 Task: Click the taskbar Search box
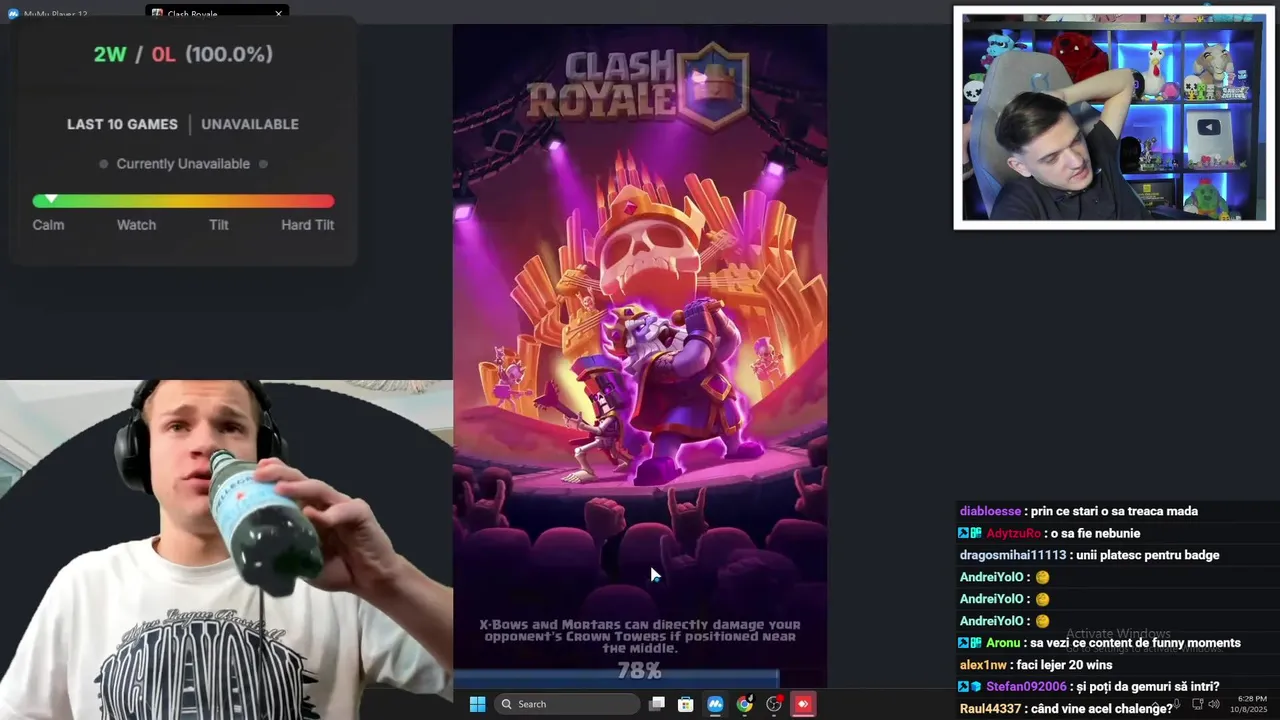tap(566, 704)
